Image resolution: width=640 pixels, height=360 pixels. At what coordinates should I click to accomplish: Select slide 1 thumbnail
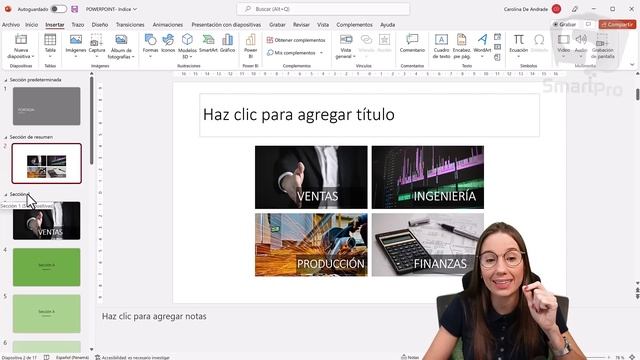click(47, 106)
